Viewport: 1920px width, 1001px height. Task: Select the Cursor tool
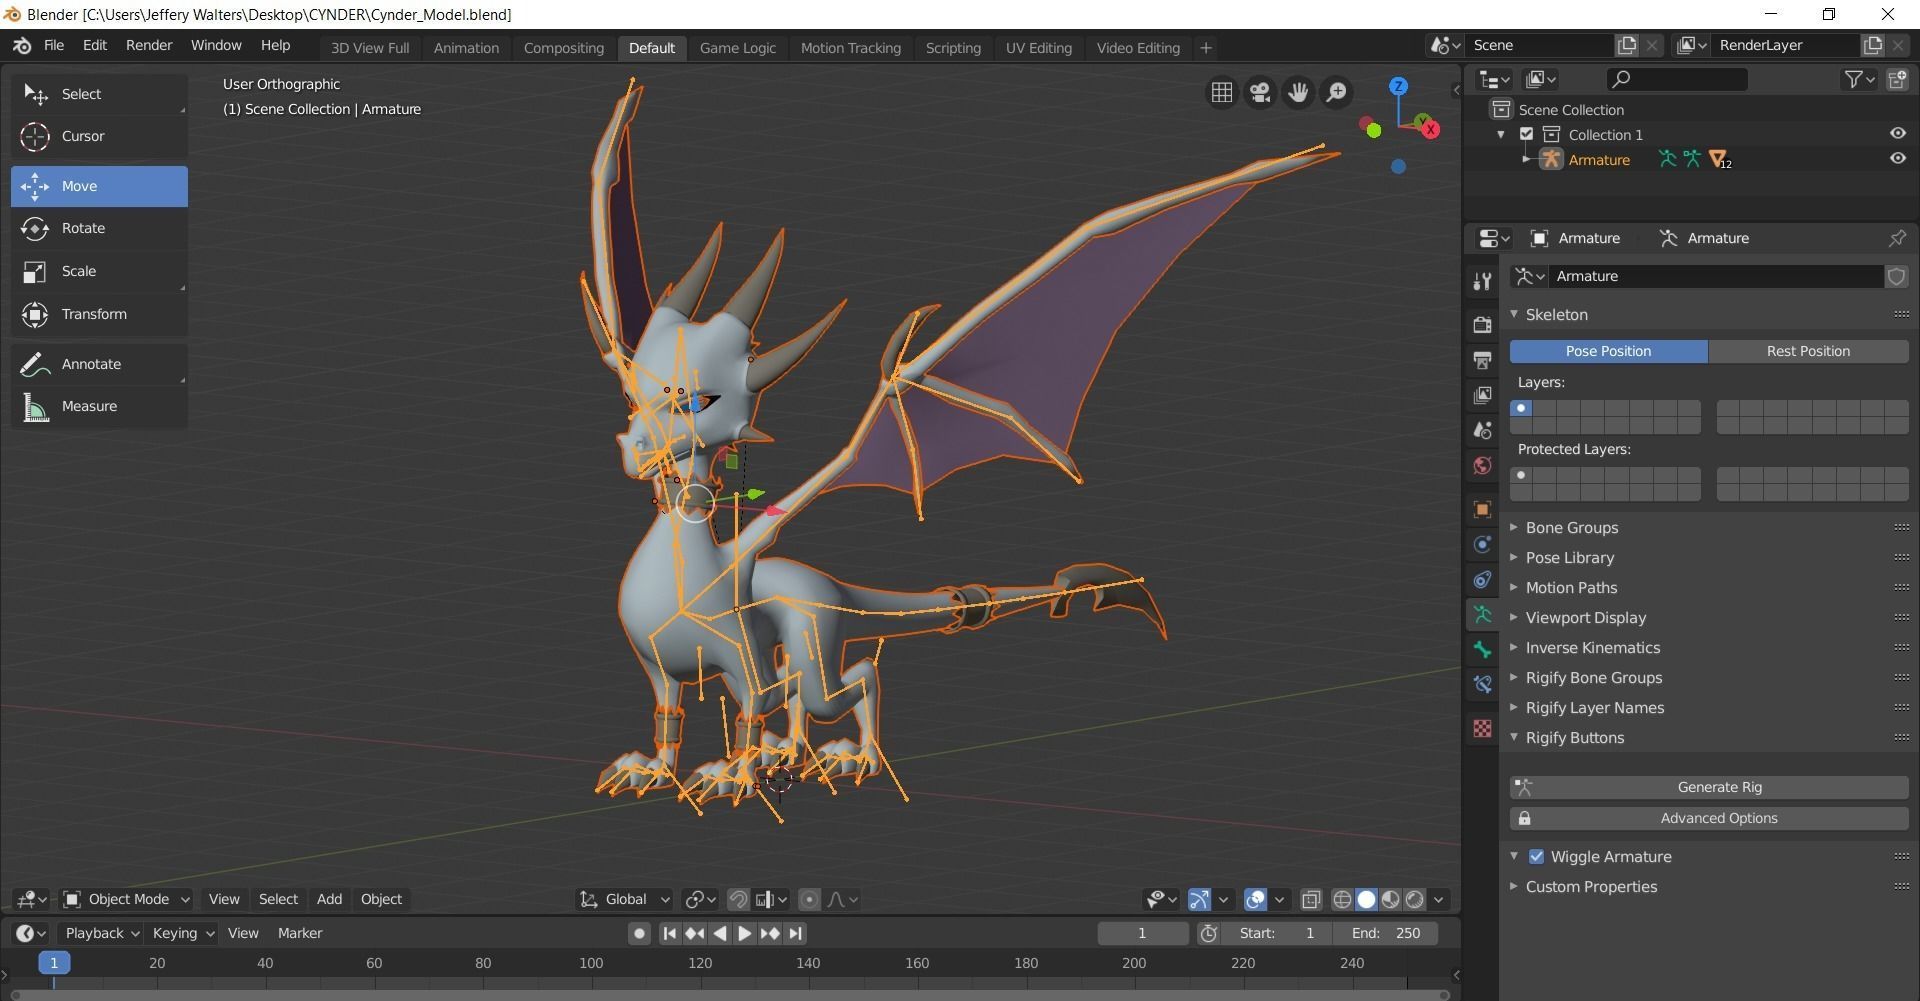pos(99,136)
